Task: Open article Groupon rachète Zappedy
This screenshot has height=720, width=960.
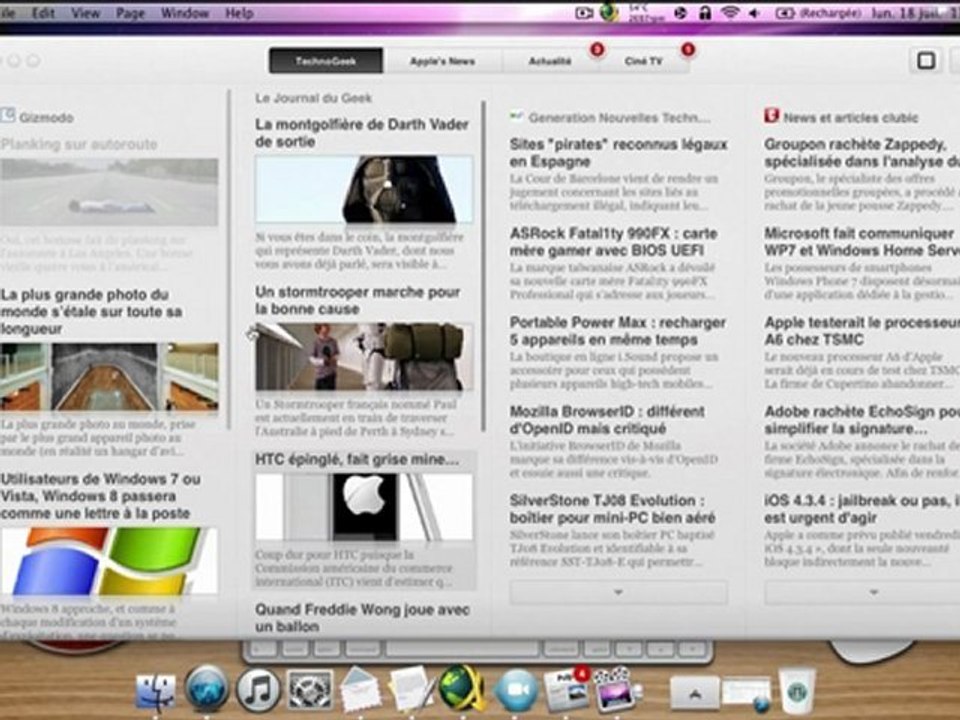Action: [x=862, y=153]
